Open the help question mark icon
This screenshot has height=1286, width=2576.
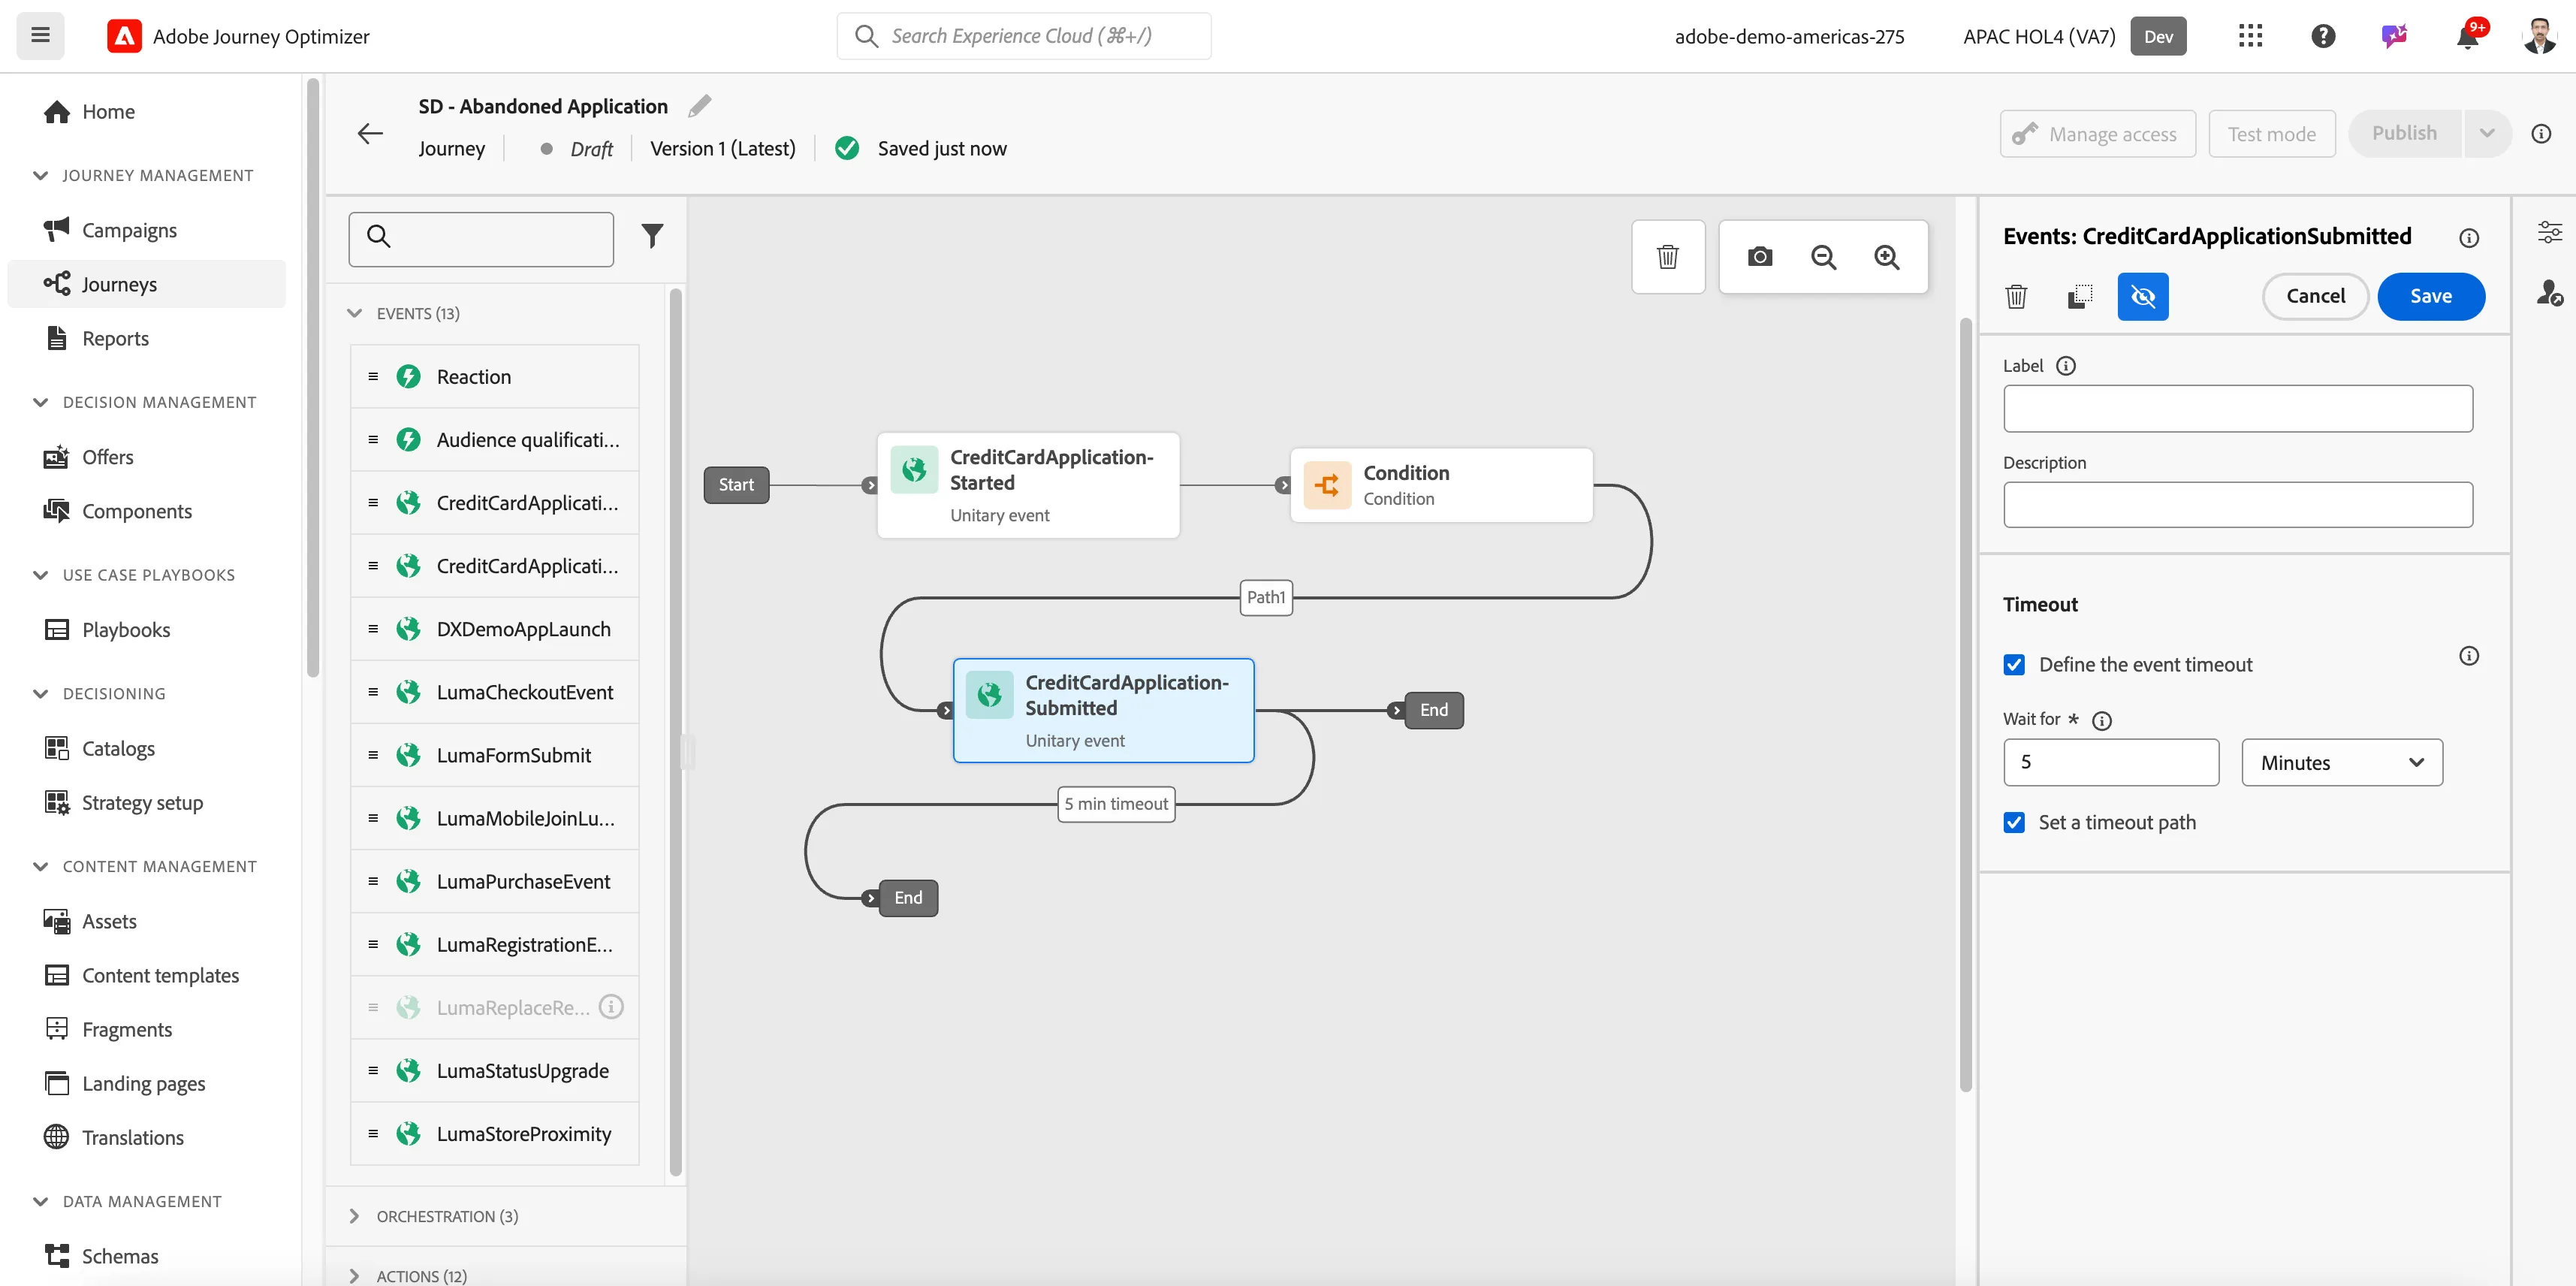(x=2323, y=36)
